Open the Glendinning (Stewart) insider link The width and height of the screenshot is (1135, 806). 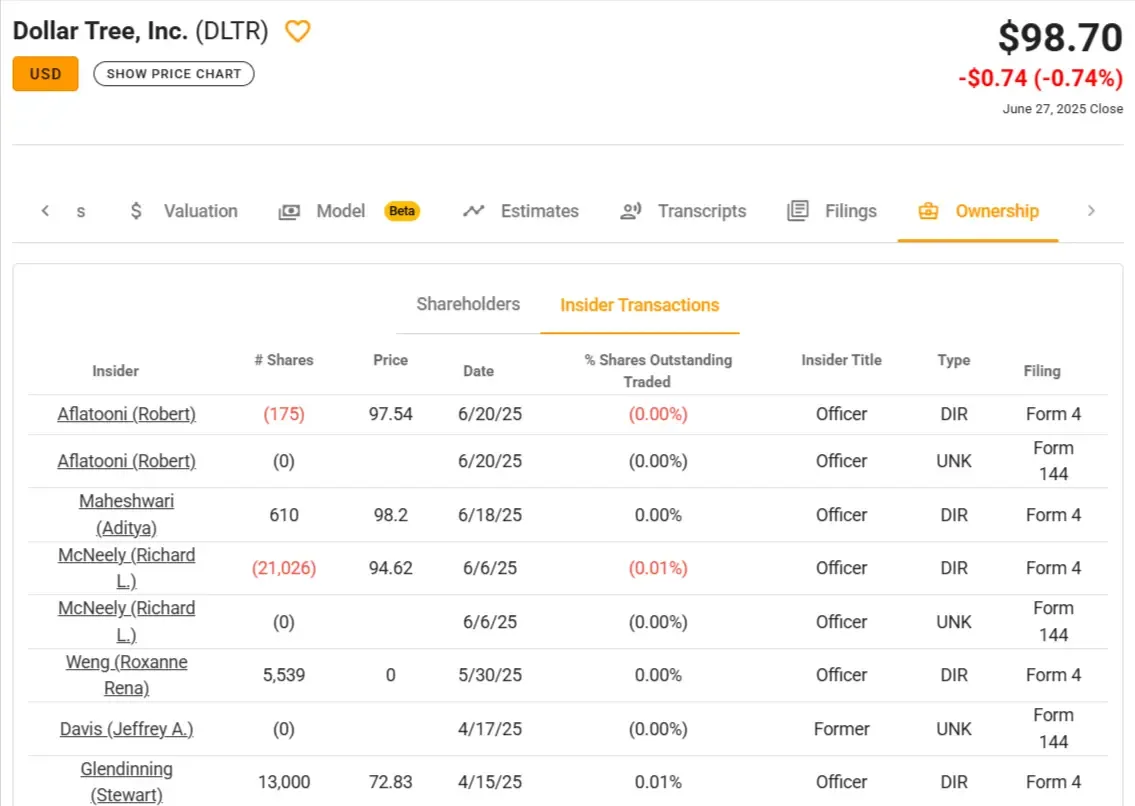[127, 781]
